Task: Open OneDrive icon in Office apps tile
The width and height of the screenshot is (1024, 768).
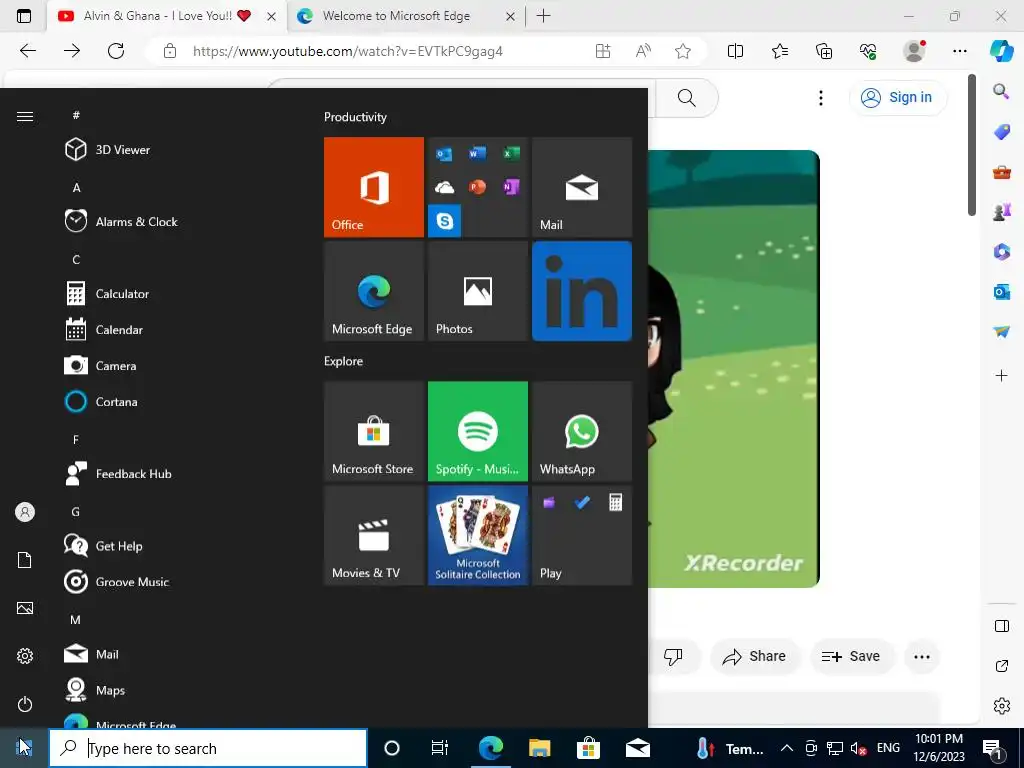Action: pyautogui.click(x=445, y=188)
